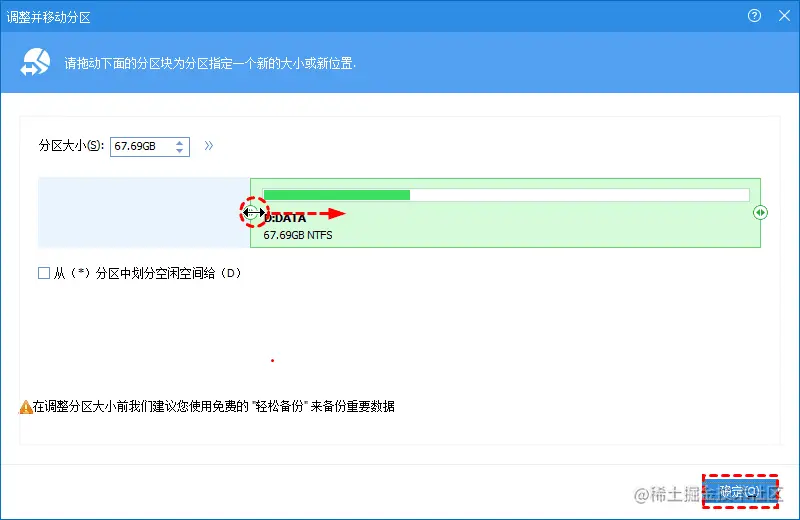Expand advanced options double chevron
The image size is (800, 520).
coord(209,146)
